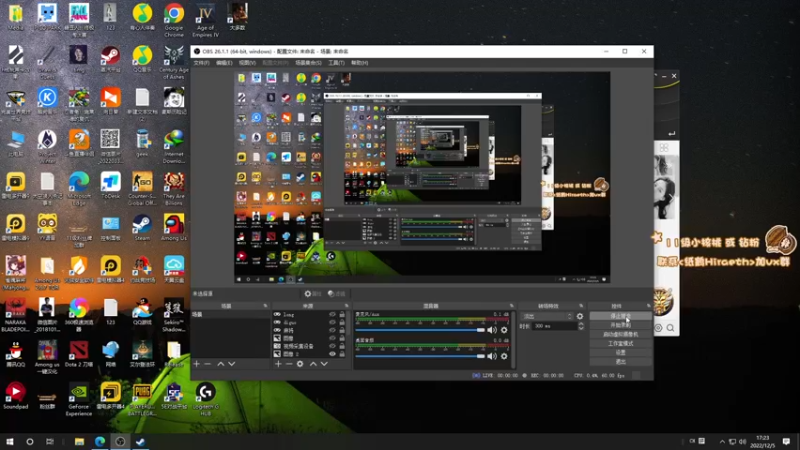Add a new source with the plus icon
Image resolution: width=800 pixels, height=450 pixels.
tap(278, 364)
